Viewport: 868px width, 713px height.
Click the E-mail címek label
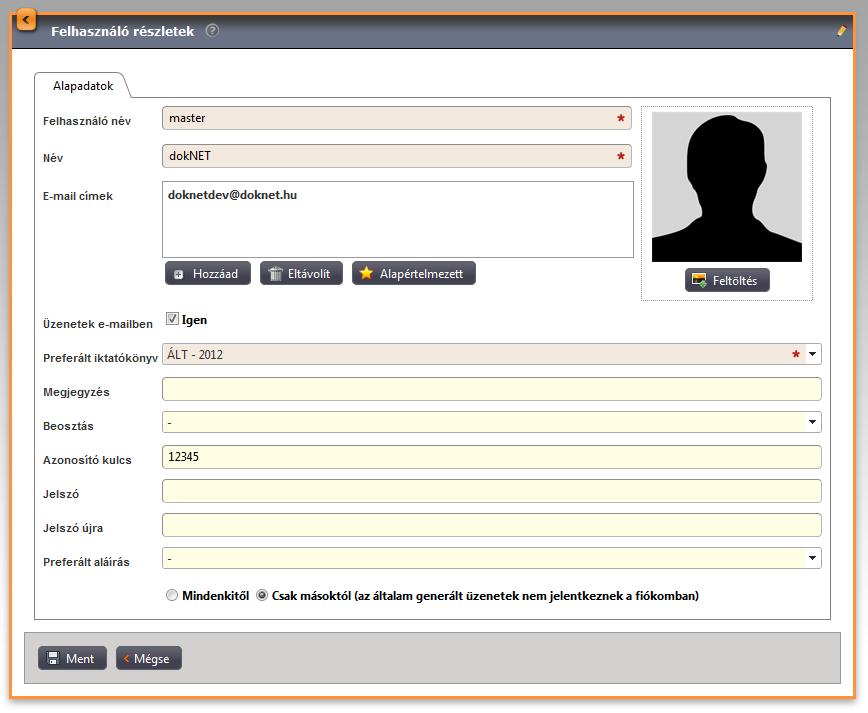78,196
